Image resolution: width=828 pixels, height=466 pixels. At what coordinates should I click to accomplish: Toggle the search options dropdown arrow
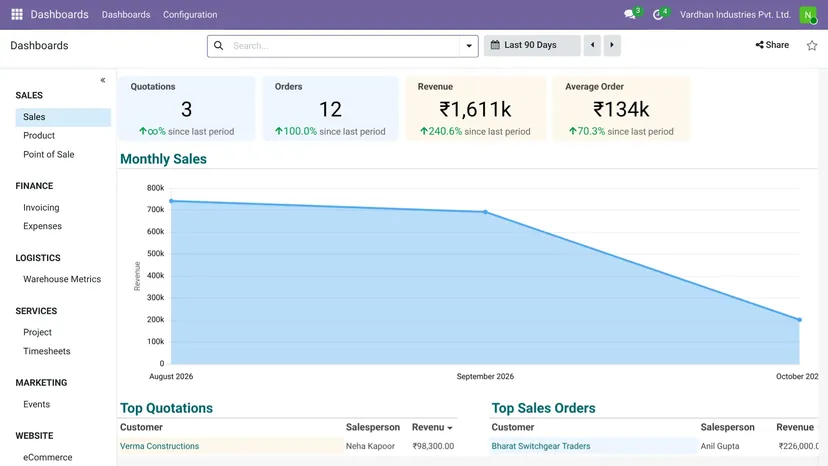469,46
